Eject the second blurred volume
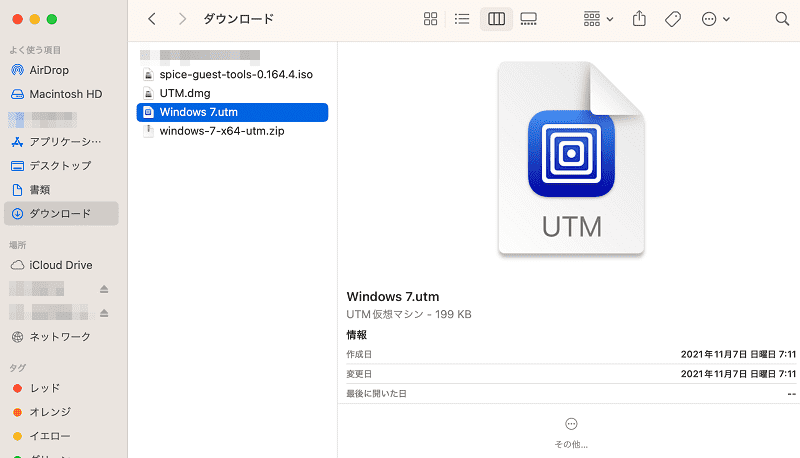The width and height of the screenshot is (800, 458). [x=104, y=313]
